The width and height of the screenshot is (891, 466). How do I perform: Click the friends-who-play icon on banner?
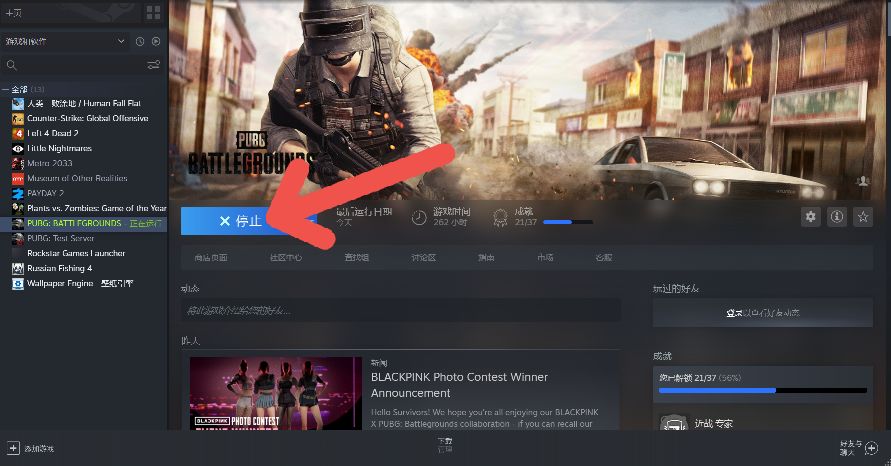coord(863,181)
